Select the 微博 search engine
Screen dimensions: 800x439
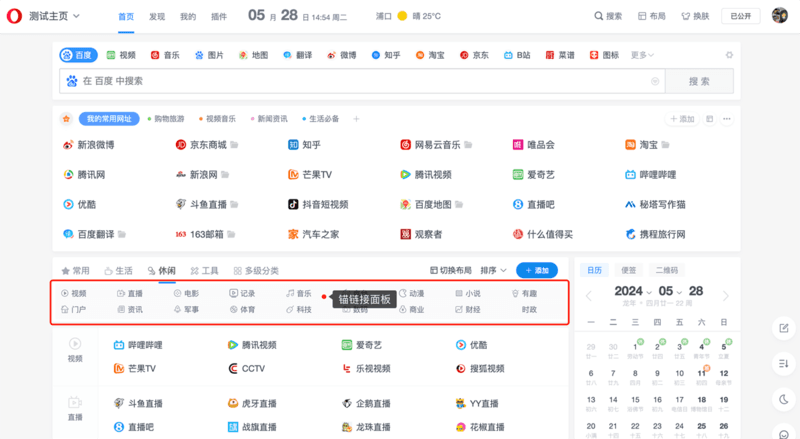pyautogui.click(x=342, y=55)
